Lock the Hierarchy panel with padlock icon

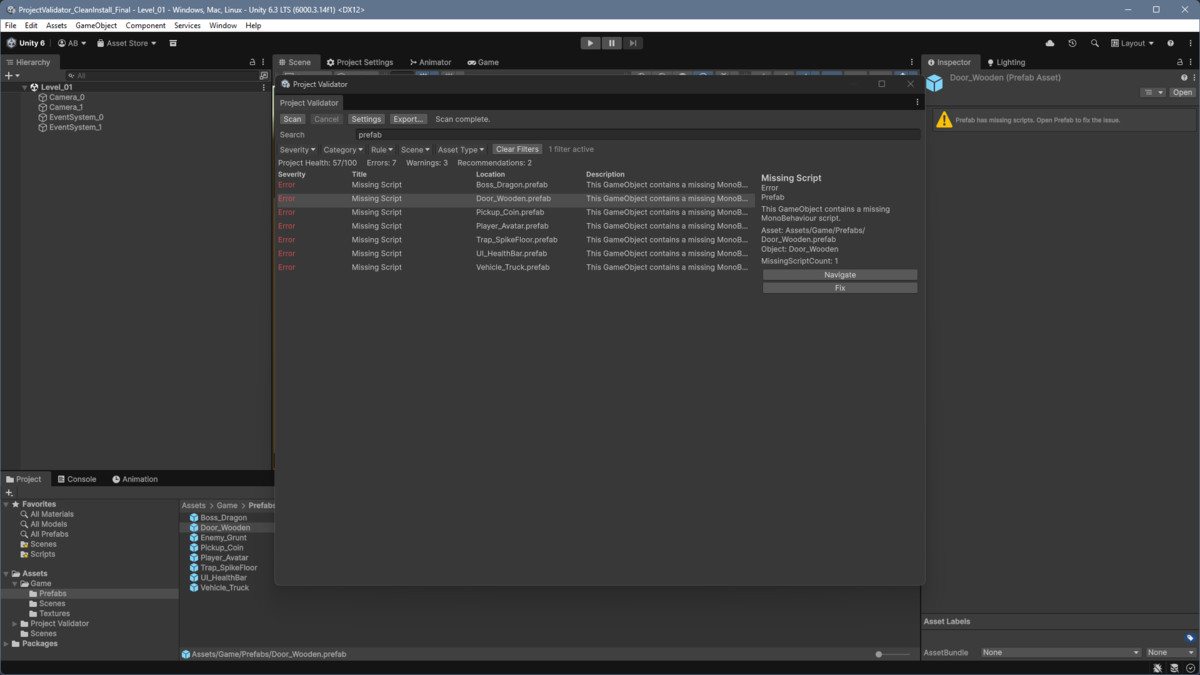pos(252,62)
